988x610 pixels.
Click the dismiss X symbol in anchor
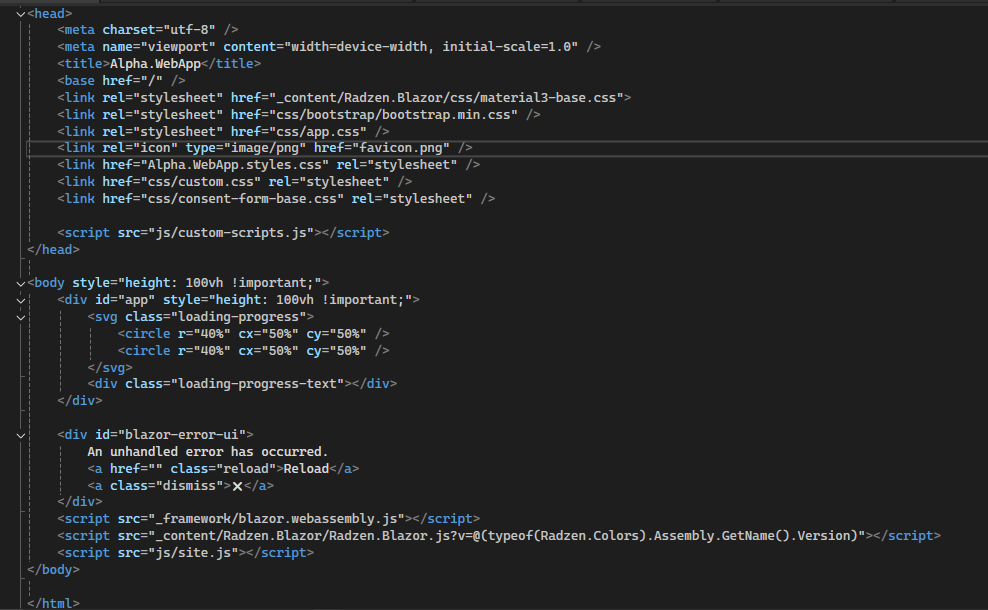(238, 486)
